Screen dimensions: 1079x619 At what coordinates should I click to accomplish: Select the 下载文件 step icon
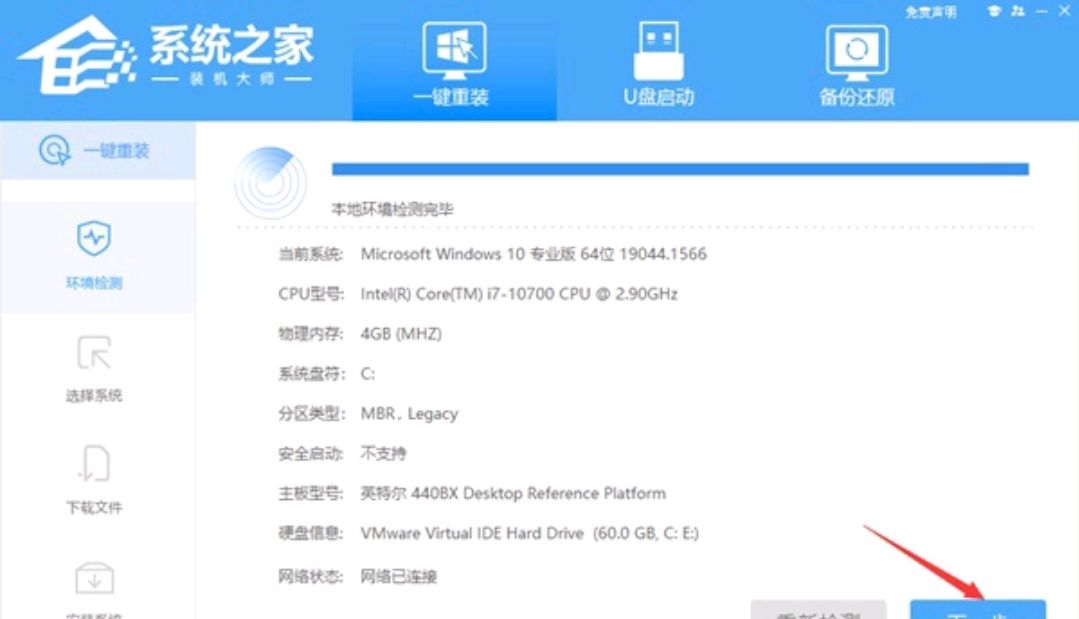point(94,463)
